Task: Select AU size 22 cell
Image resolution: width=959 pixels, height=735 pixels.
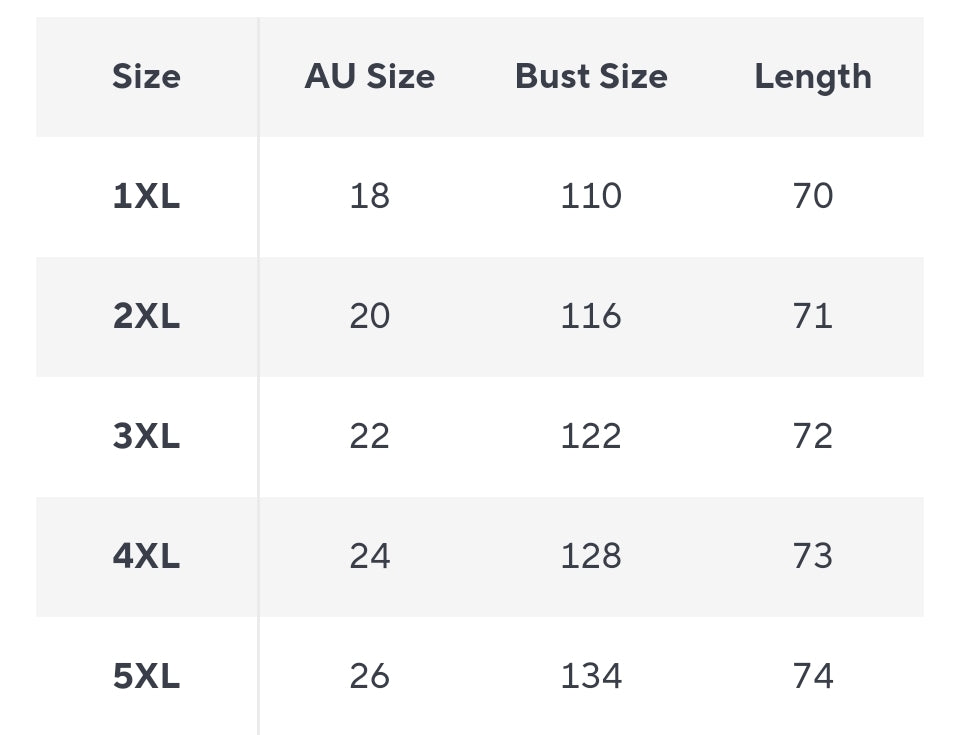Action: 369,436
